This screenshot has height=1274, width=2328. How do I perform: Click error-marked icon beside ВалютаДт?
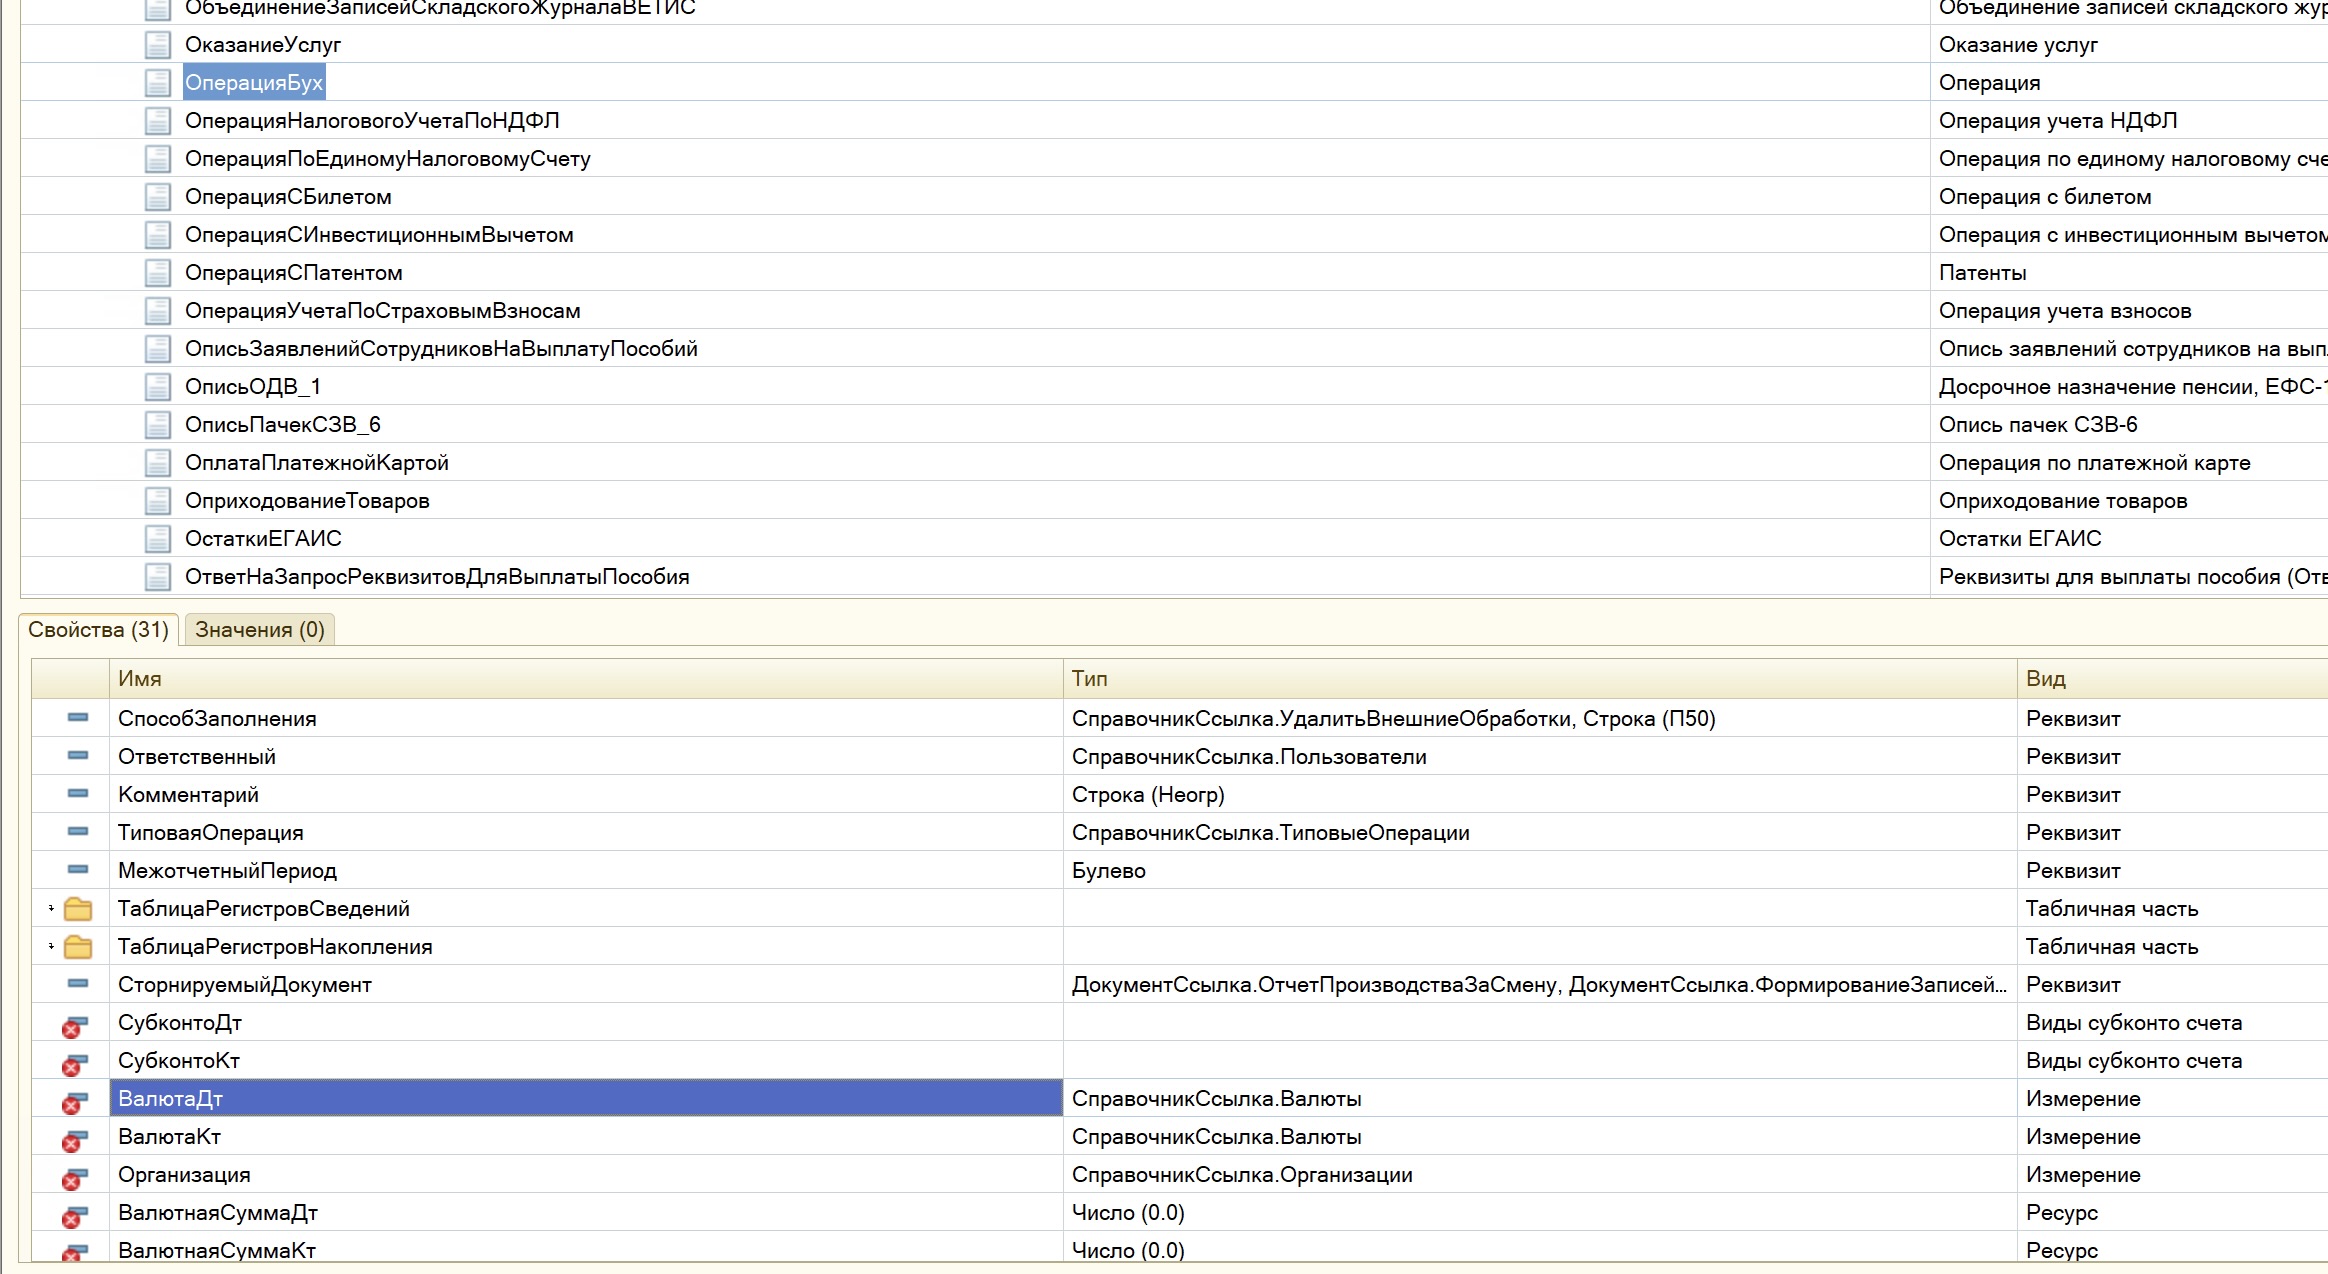point(75,1101)
